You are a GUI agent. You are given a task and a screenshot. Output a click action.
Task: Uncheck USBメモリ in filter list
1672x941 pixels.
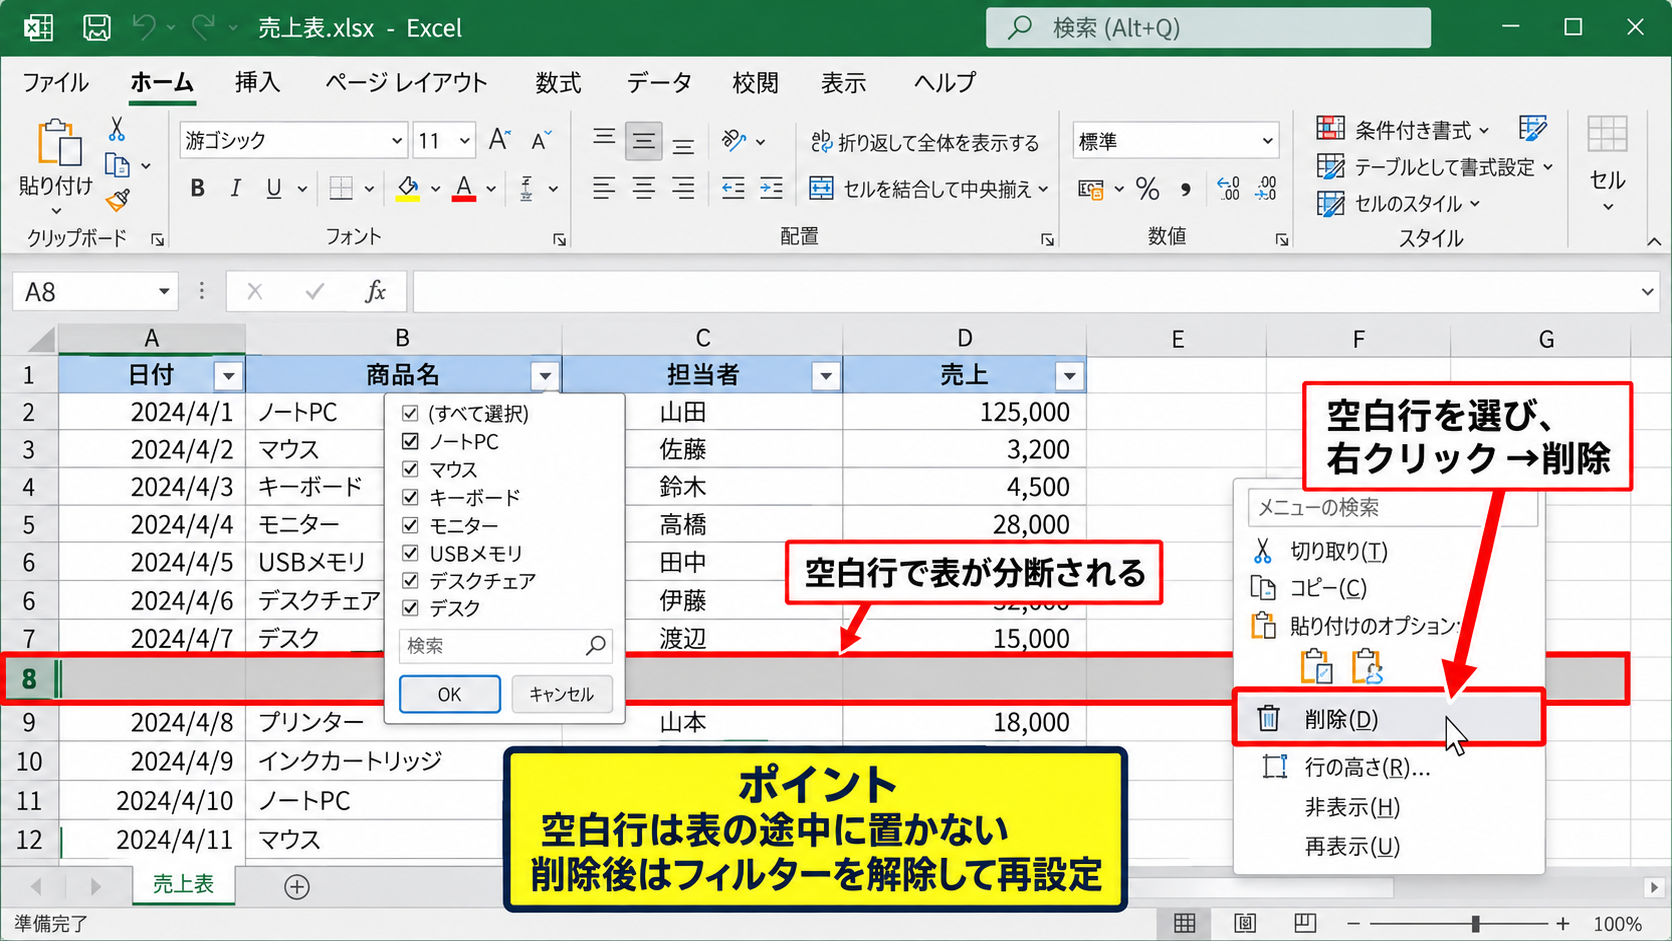pos(410,553)
